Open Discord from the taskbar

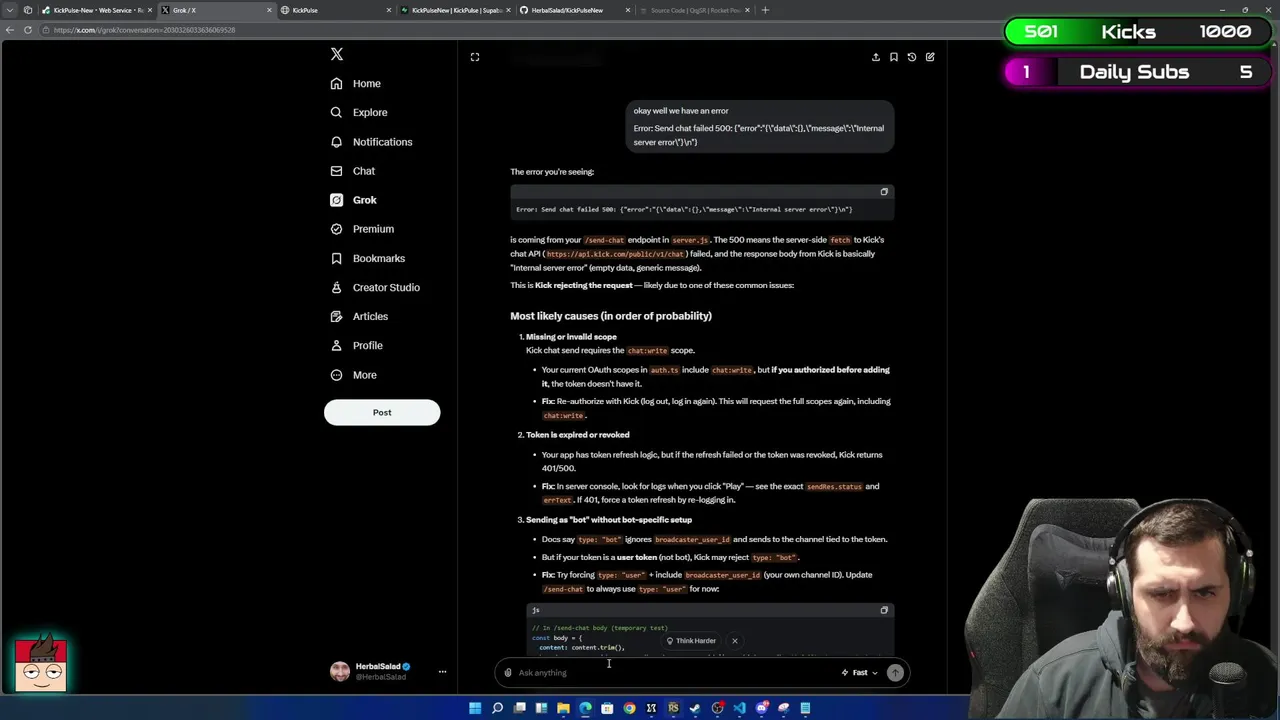(x=762, y=708)
